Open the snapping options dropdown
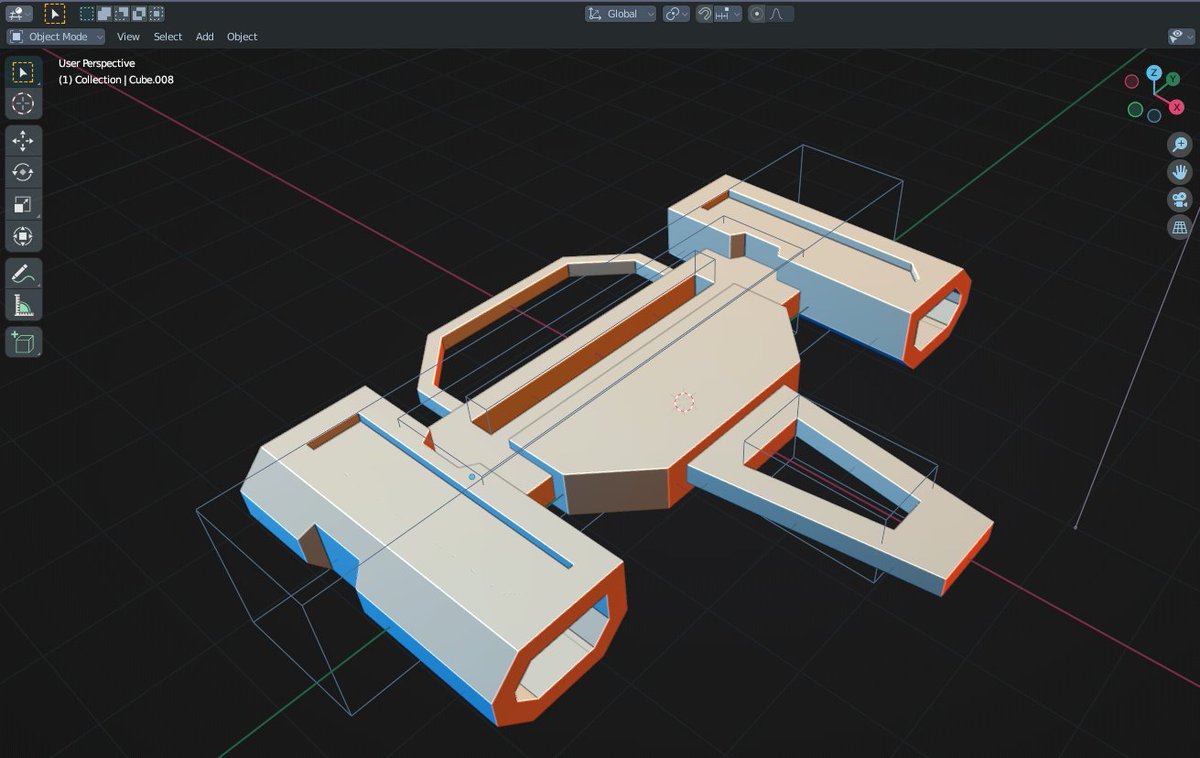The width and height of the screenshot is (1200, 758). (728, 14)
